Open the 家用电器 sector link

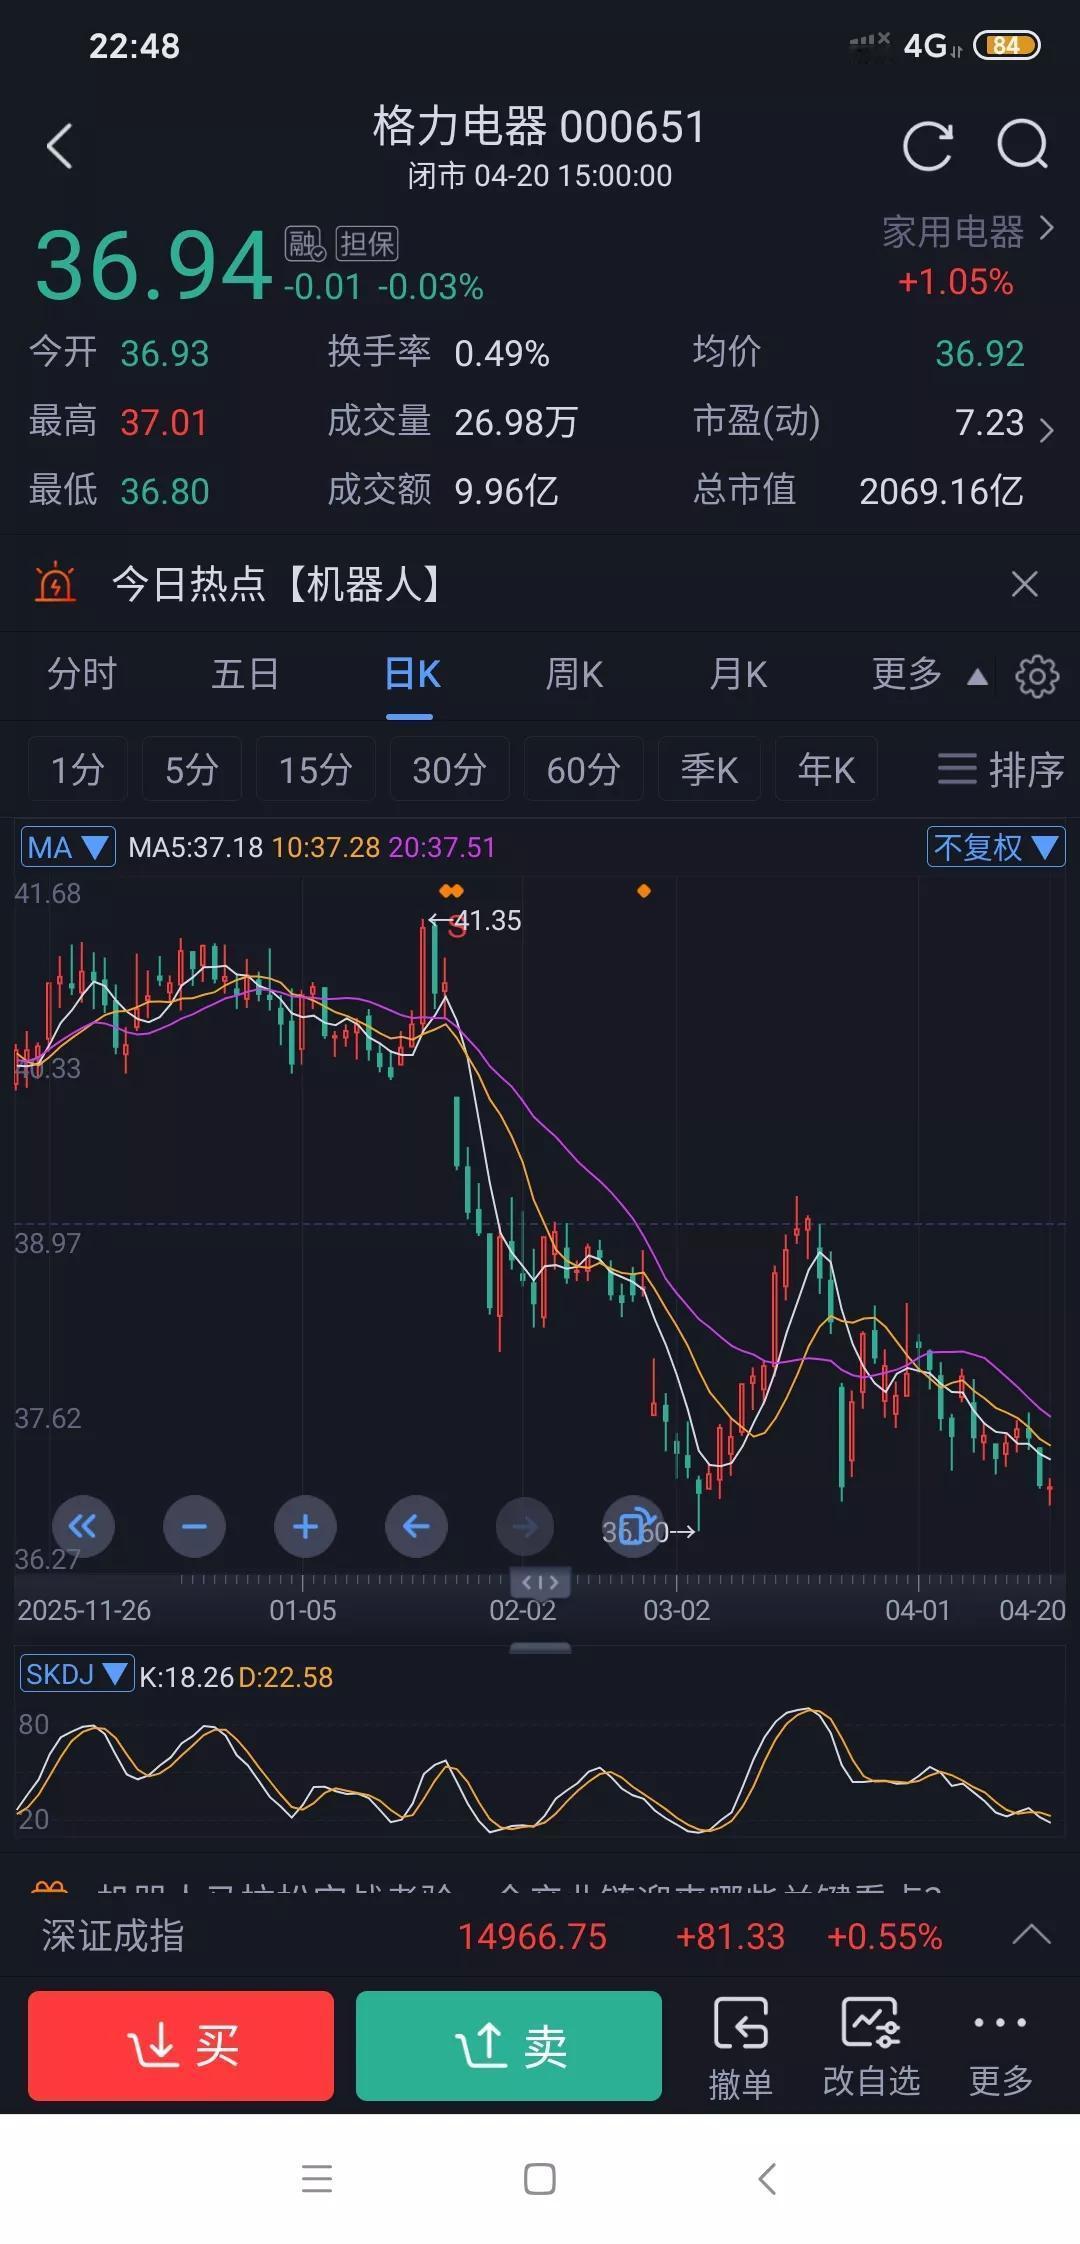[967, 232]
